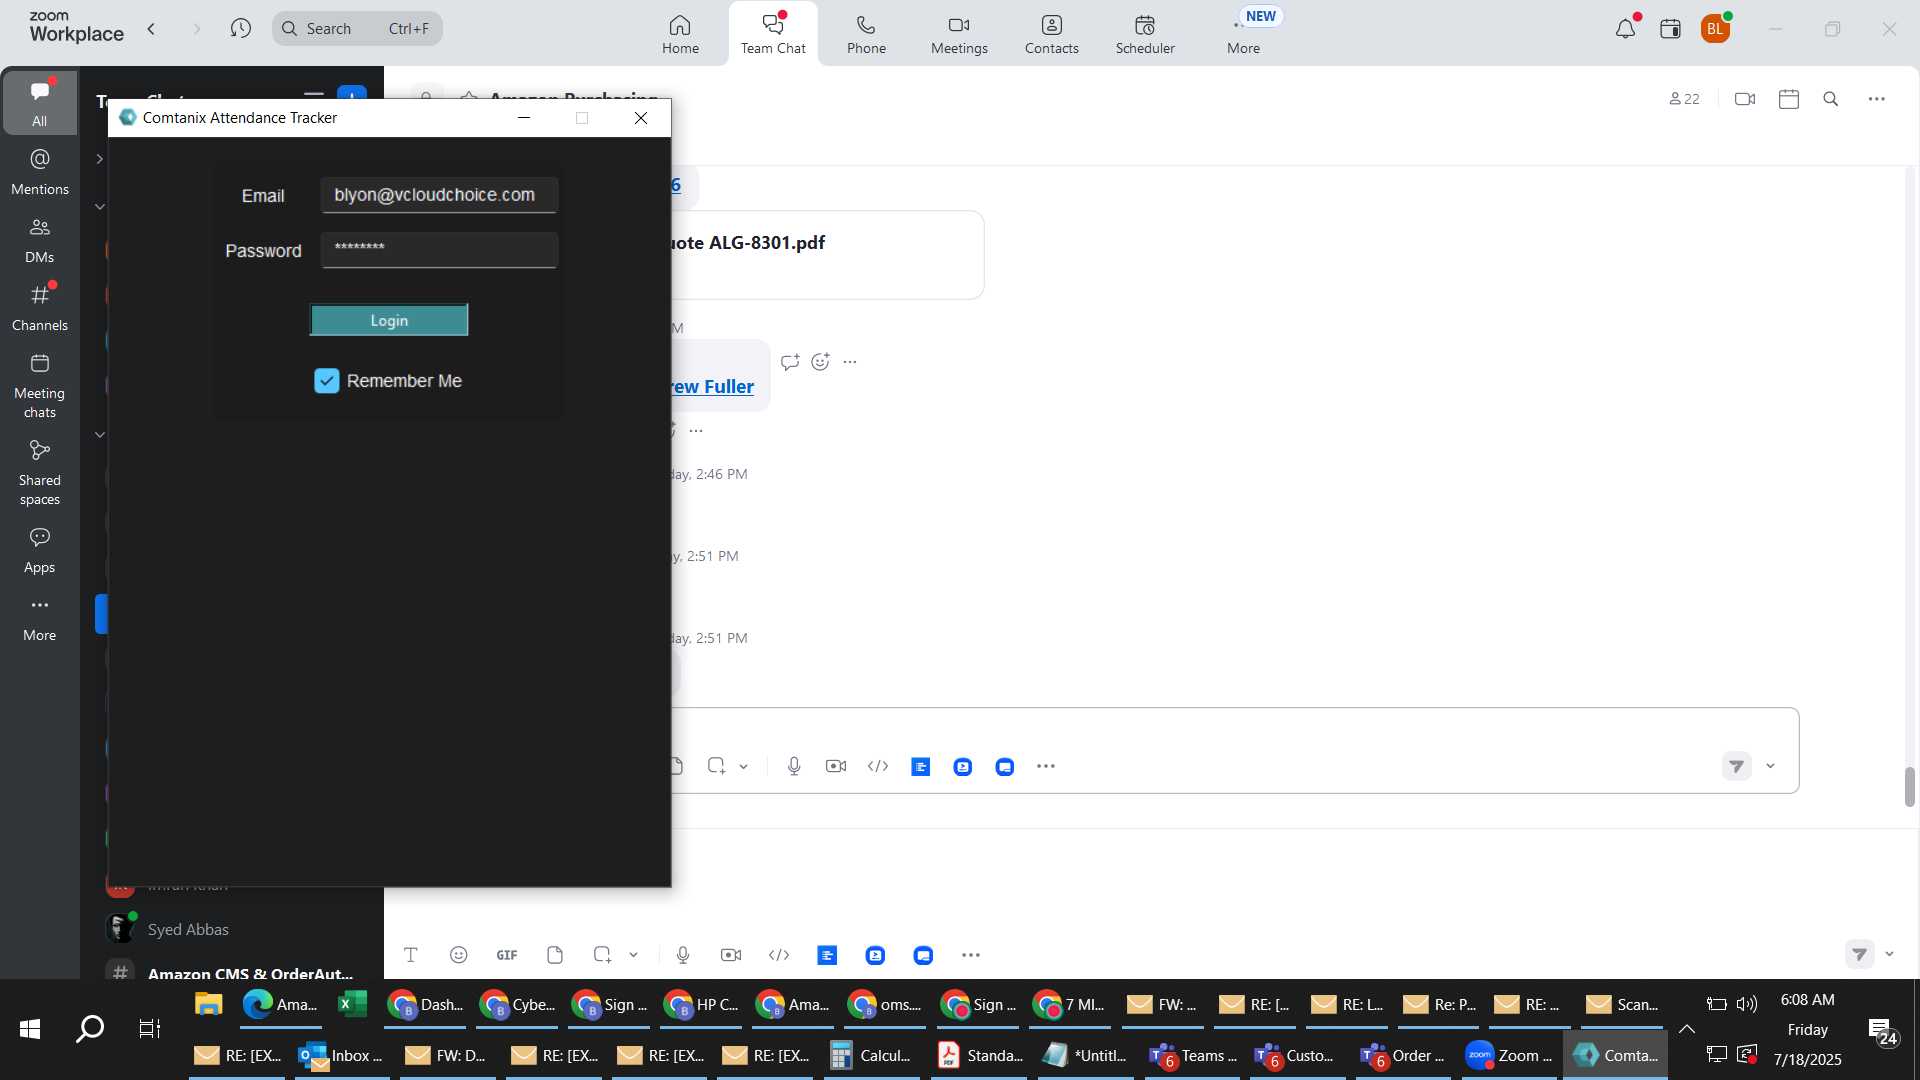Toggle the Remember Me checkbox

[x=327, y=381]
